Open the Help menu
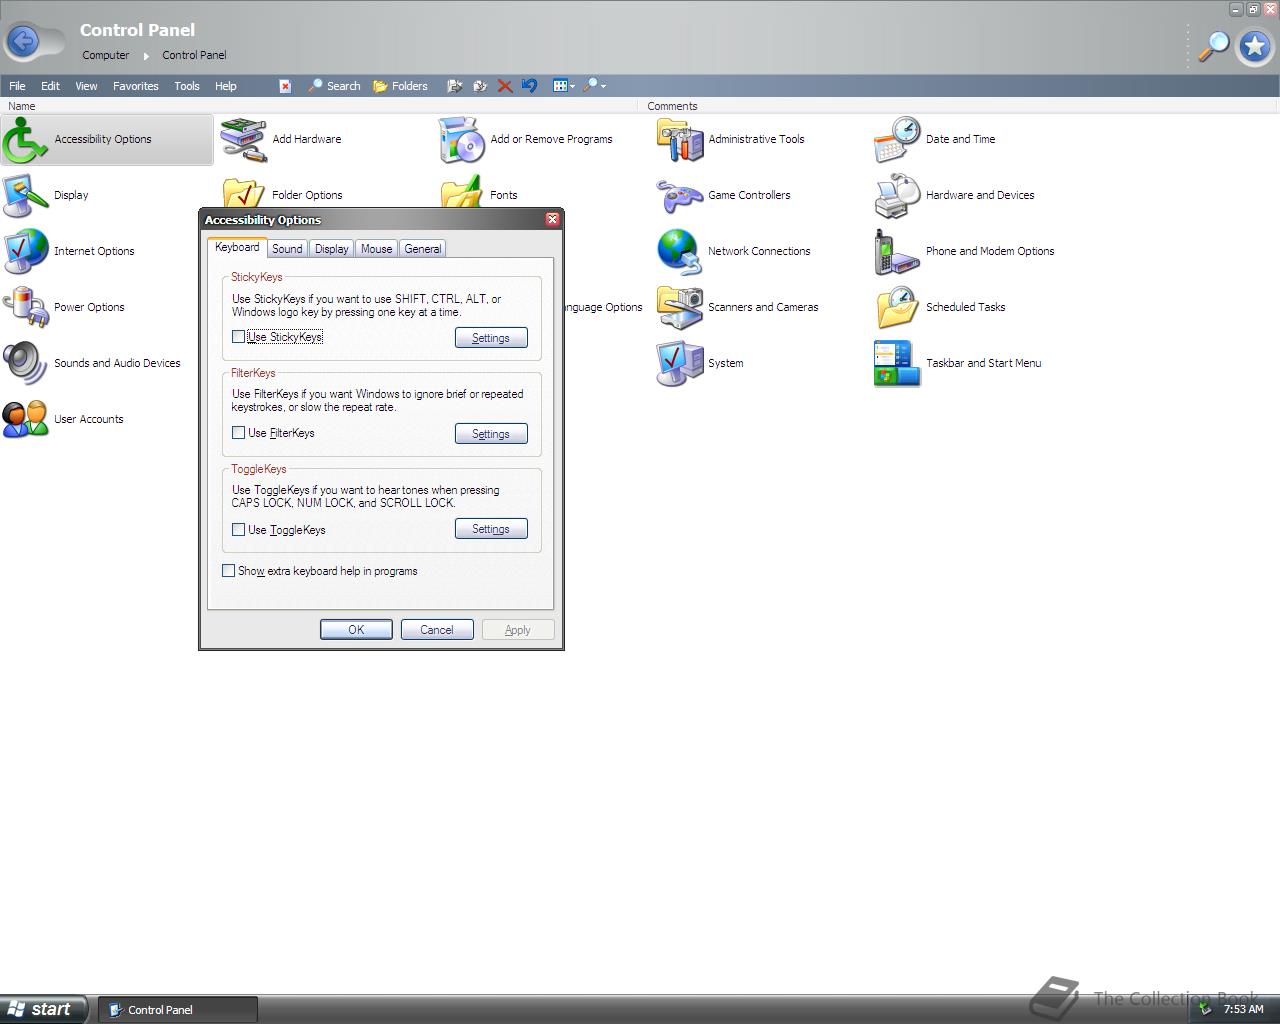Image resolution: width=1280 pixels, height=1024 pixels. point(226,86)
